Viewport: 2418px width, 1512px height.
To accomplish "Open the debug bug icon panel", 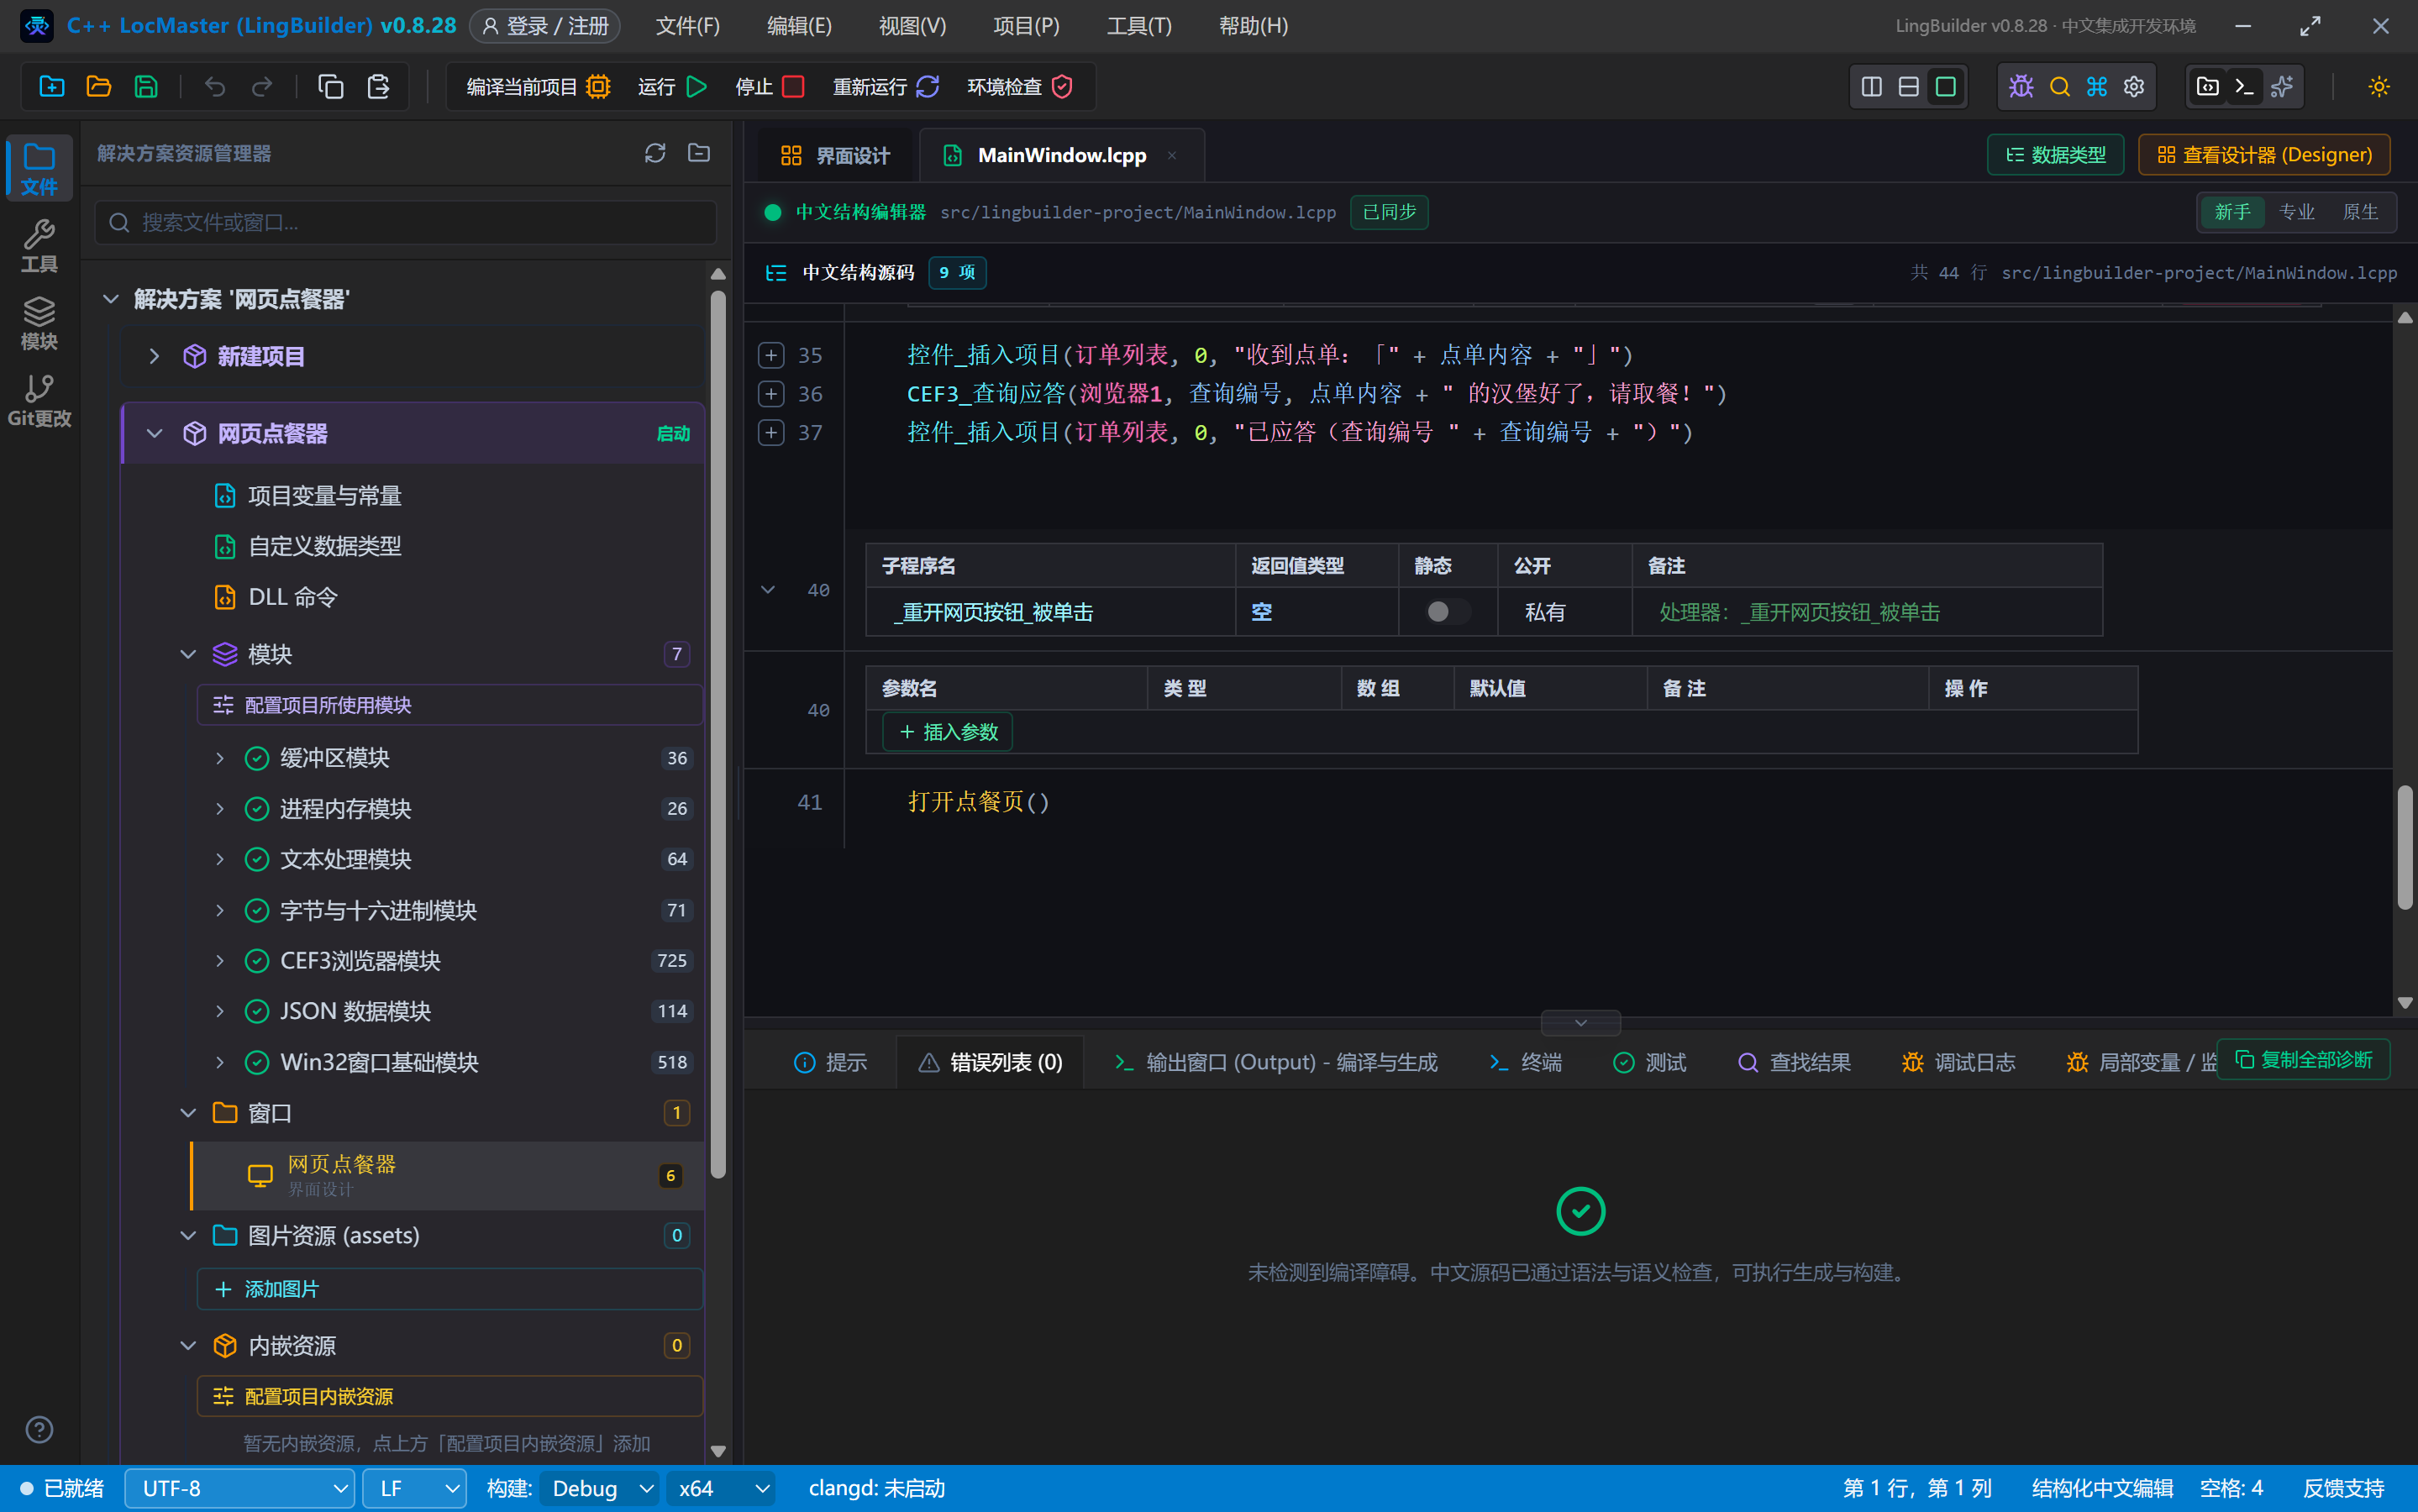I will pos(2021,87).
